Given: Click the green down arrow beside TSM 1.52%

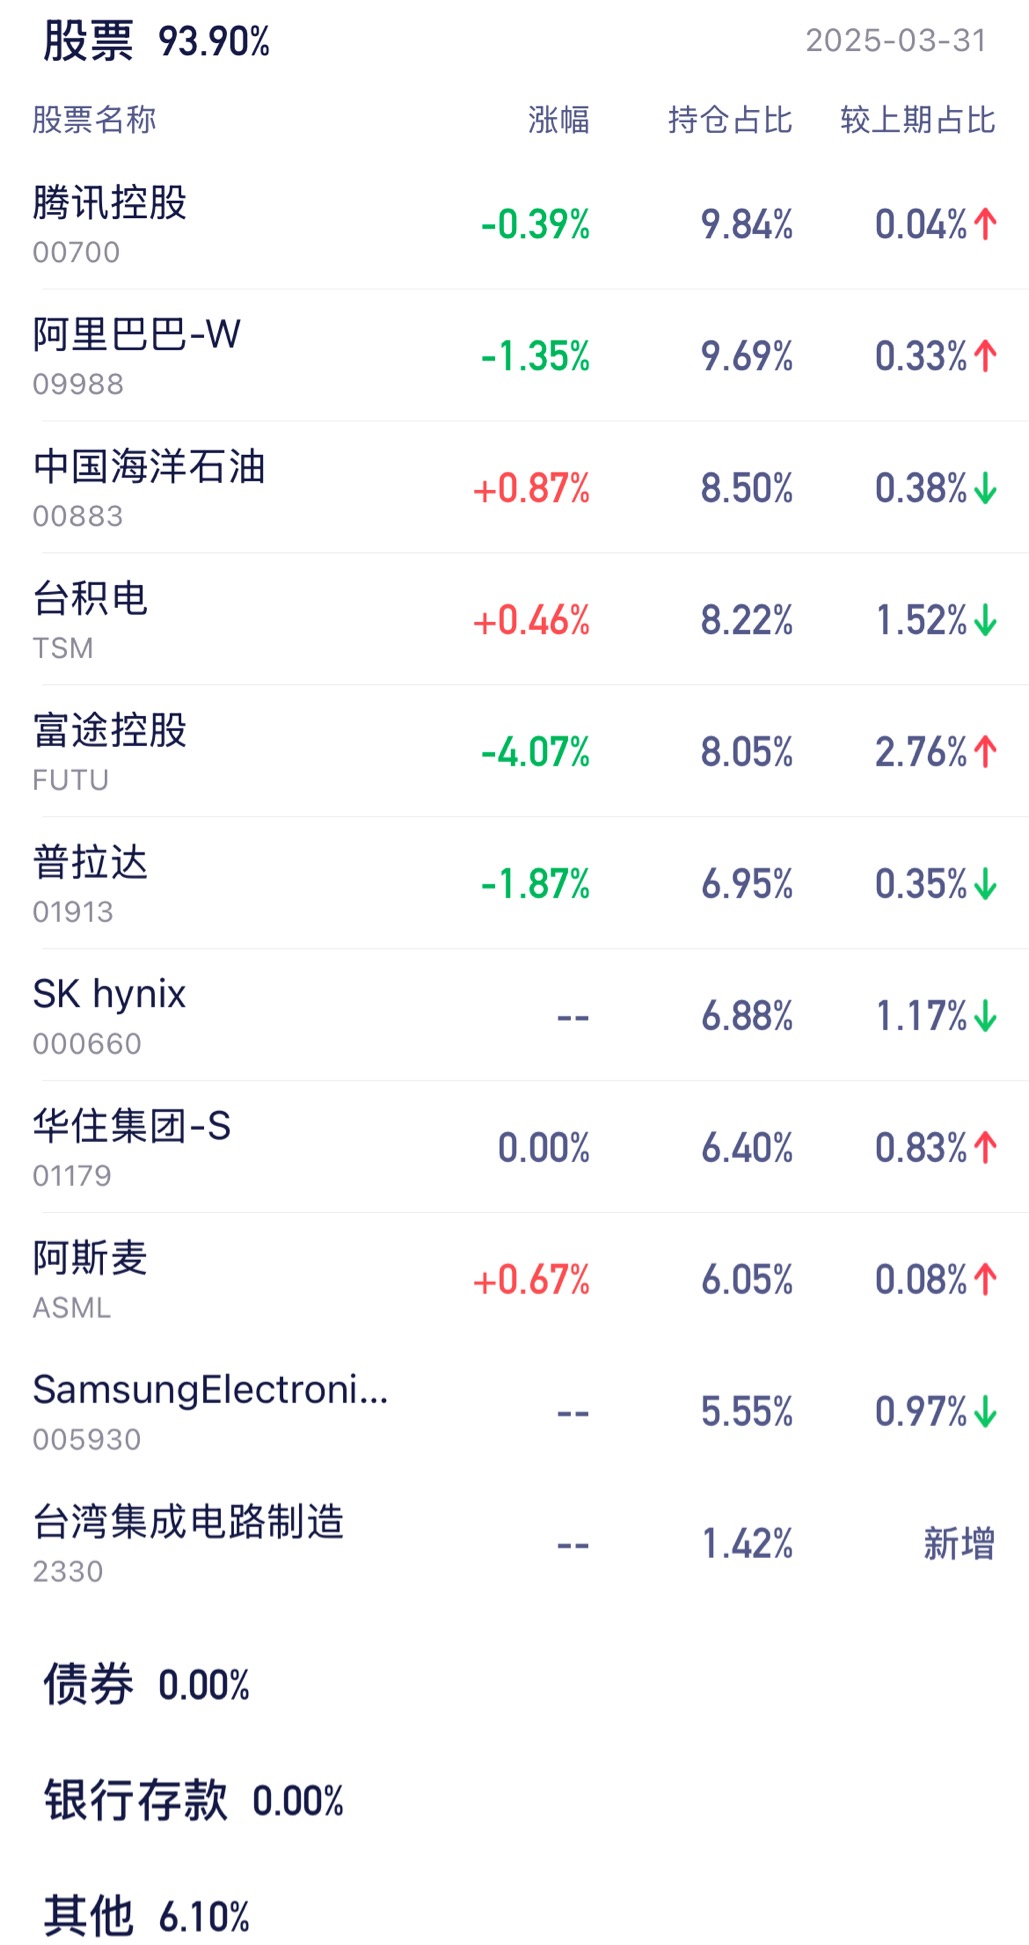Looking at the screenshot, I should 985,620.
